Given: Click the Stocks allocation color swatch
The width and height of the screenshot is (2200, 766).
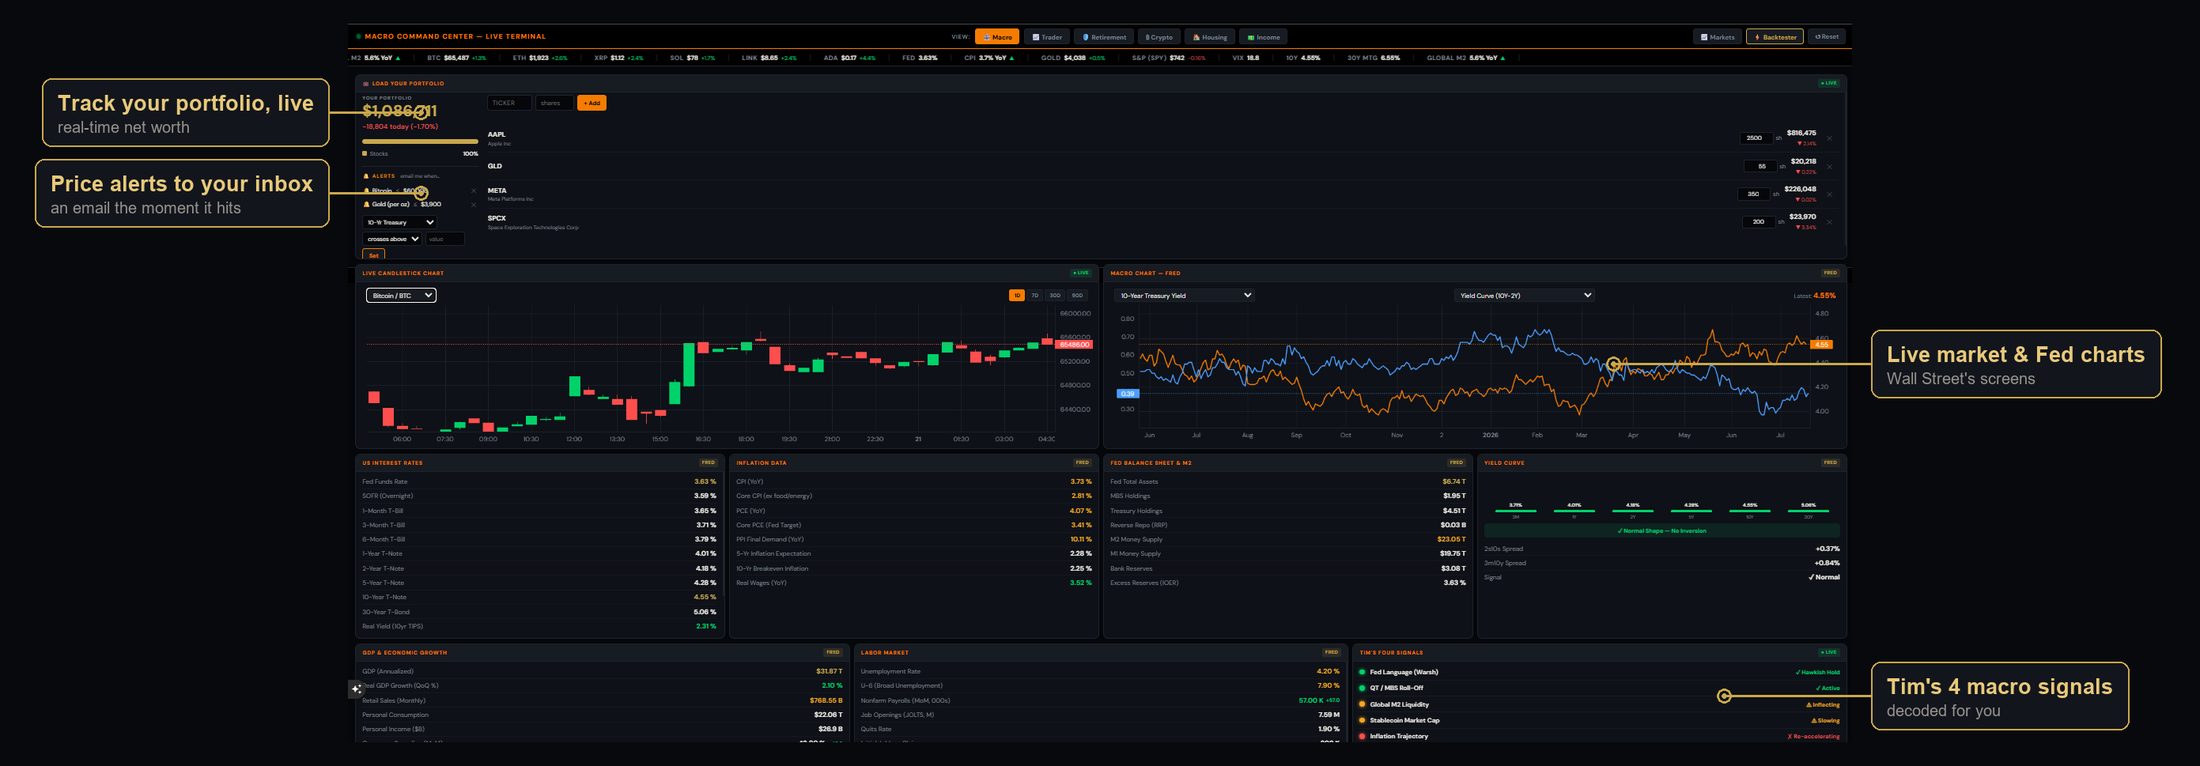Looking at the screenshot, I should (x=365, y=154).
